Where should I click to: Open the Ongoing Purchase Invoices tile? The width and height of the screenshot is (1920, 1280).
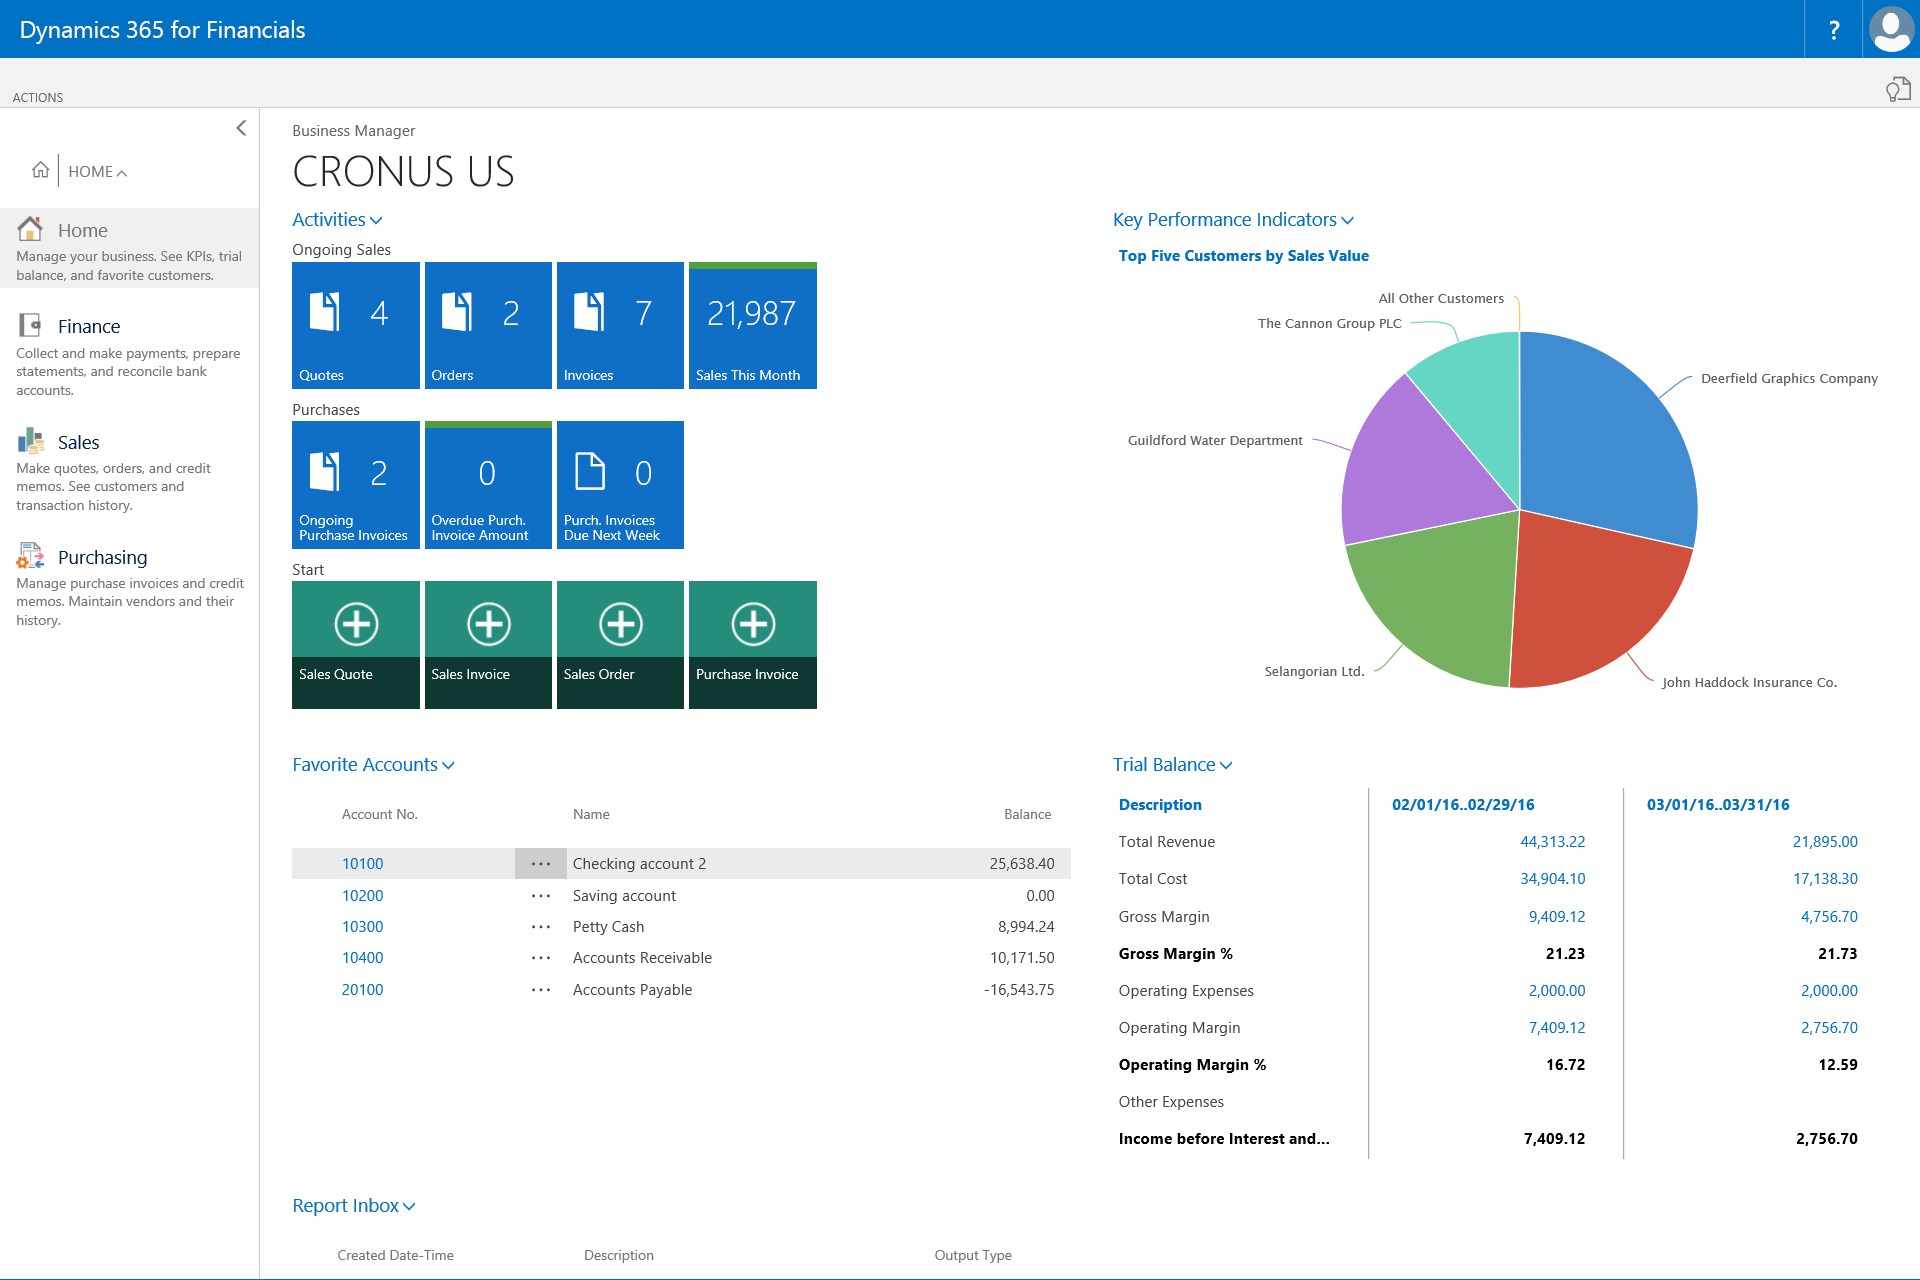tap(355, 485)
